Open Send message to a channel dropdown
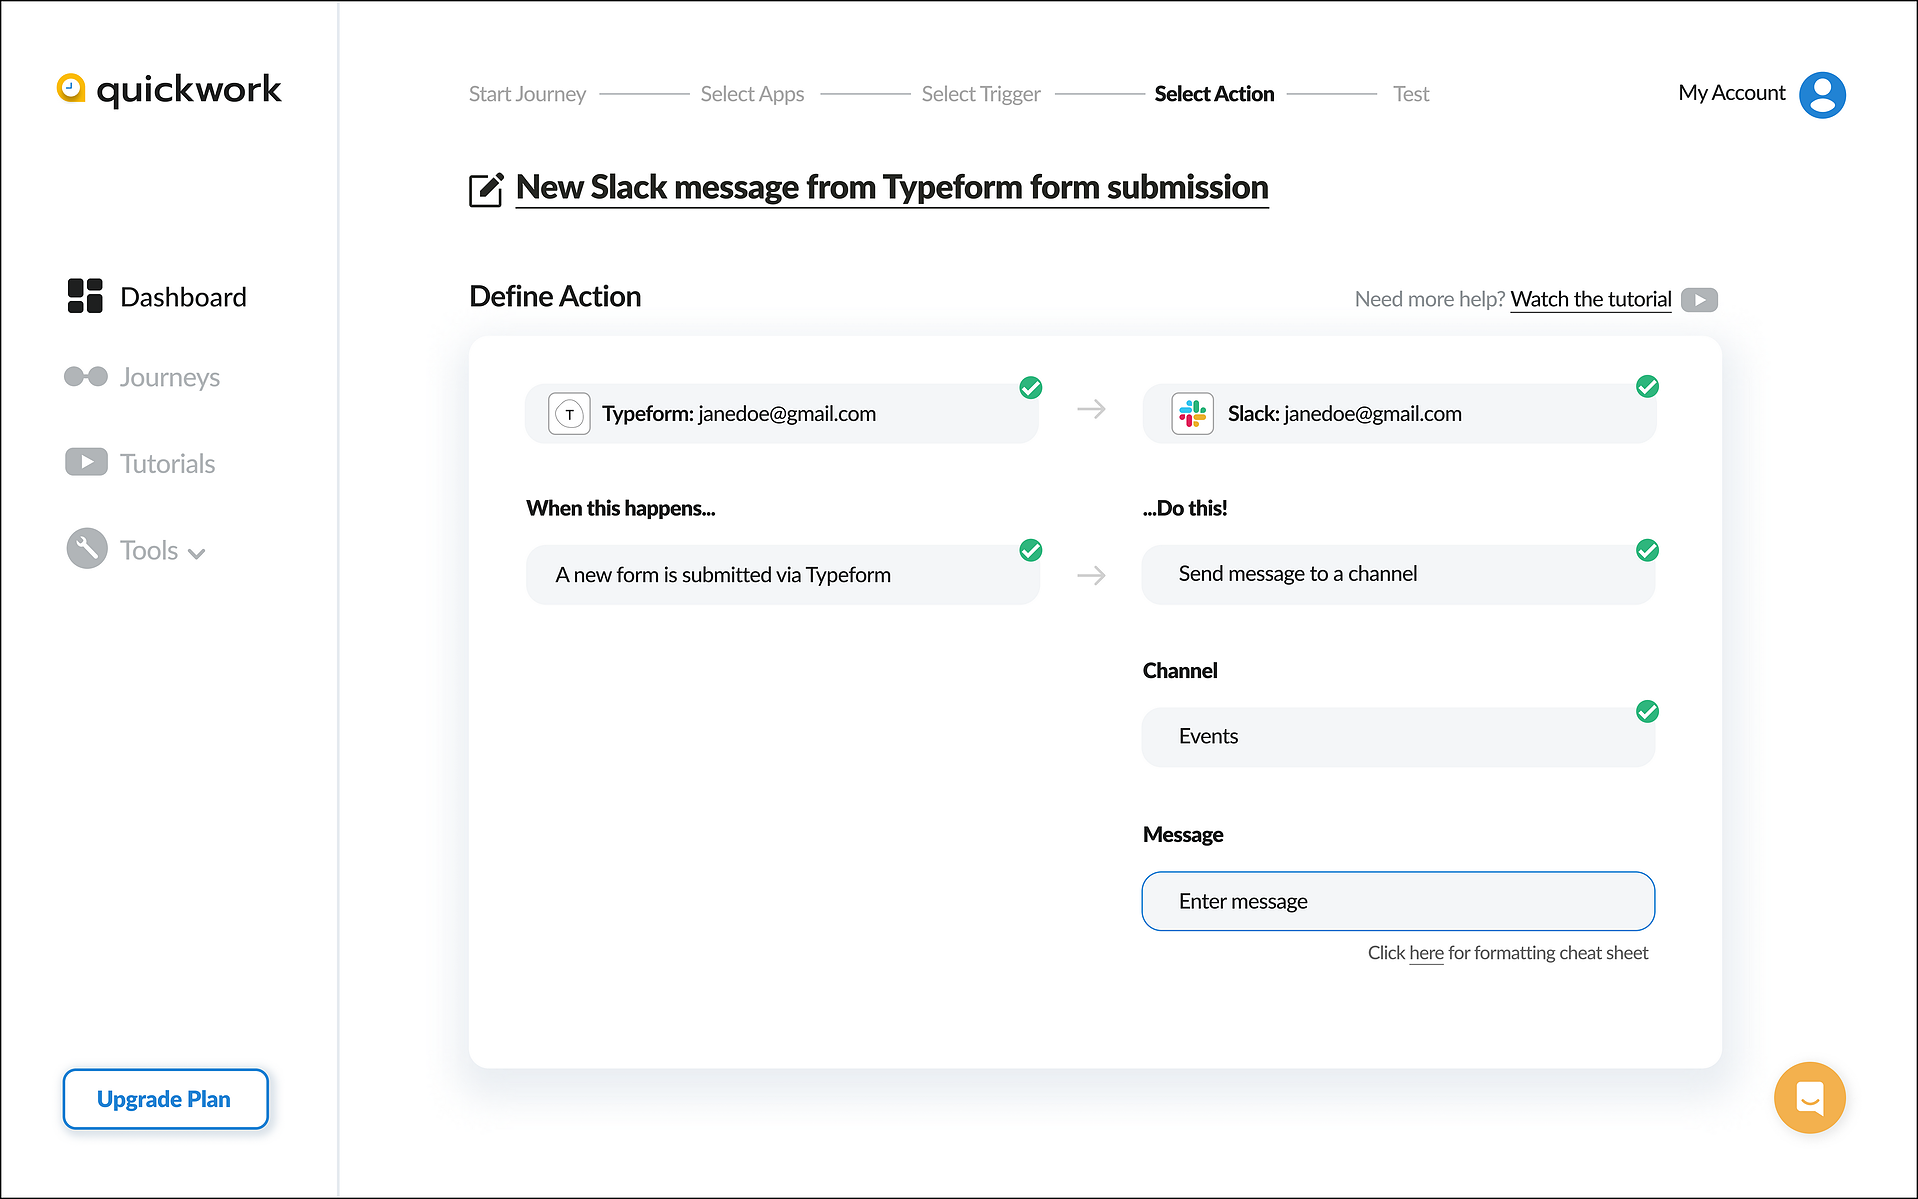This screenshot has width=1918, height=1199. coord(1398,575)
